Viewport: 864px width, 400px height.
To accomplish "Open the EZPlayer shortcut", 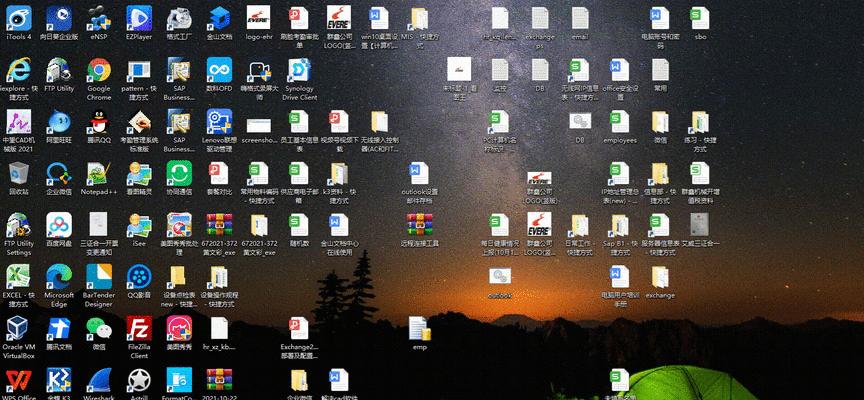I will (x=139, y=18).
